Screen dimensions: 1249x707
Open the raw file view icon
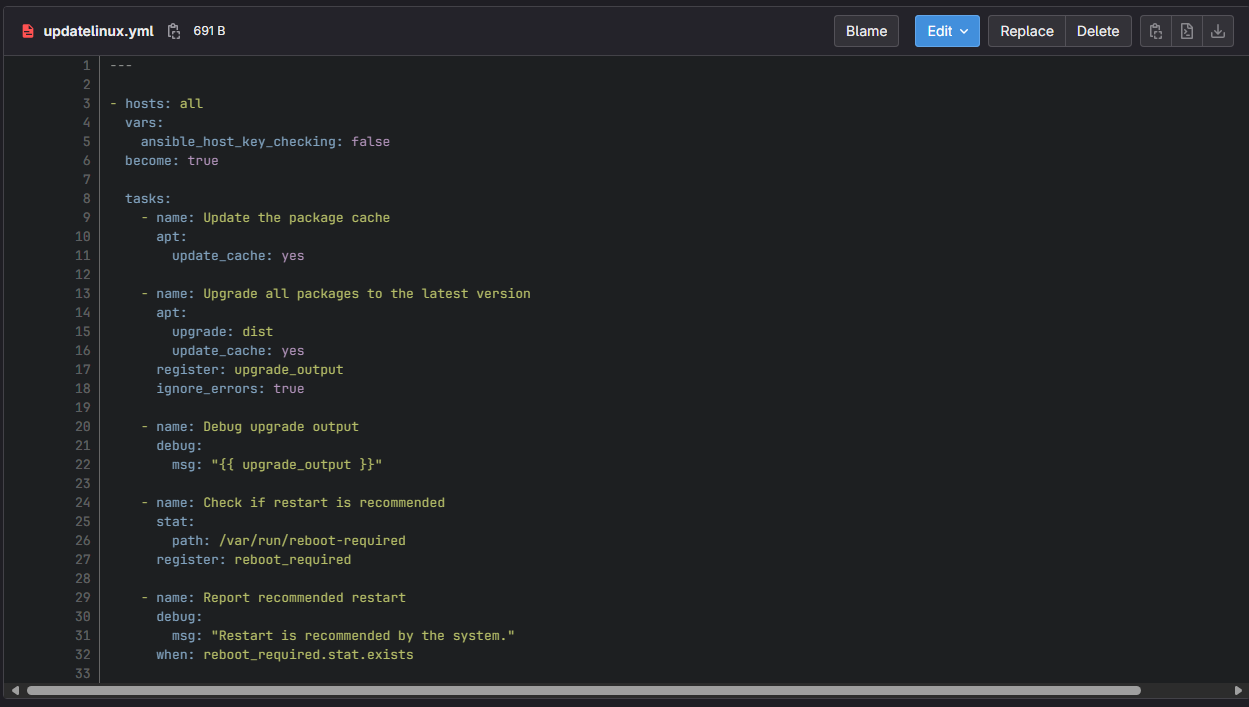[x=1186, y=31]
